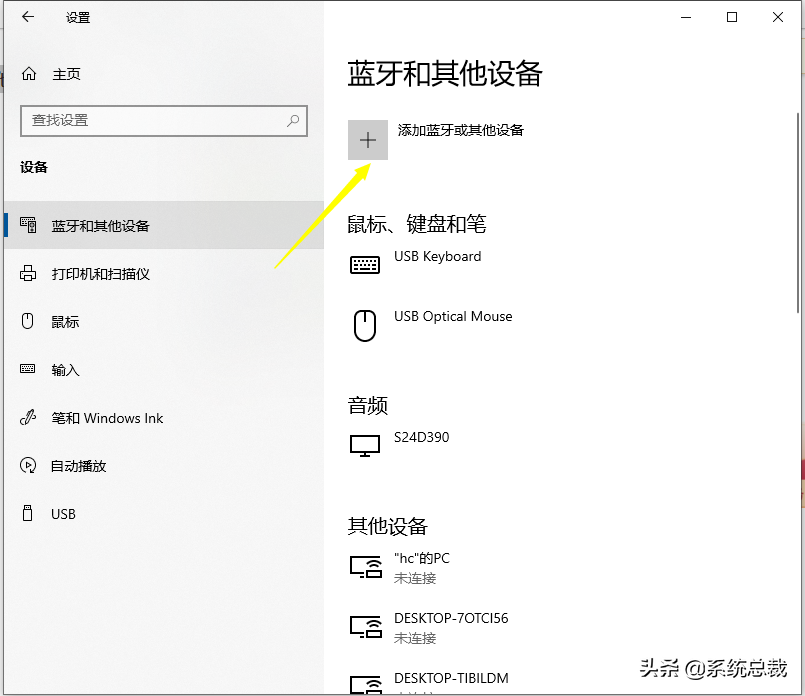Viewport: 805px width, 696px height.
Task: Select the USB Keyboard device icon
Action: 365,265
